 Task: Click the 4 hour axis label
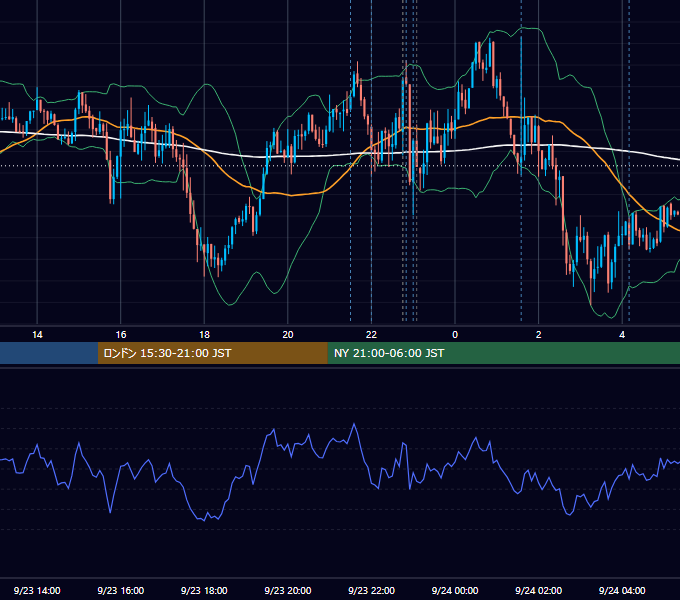click(x=622, y=335)
